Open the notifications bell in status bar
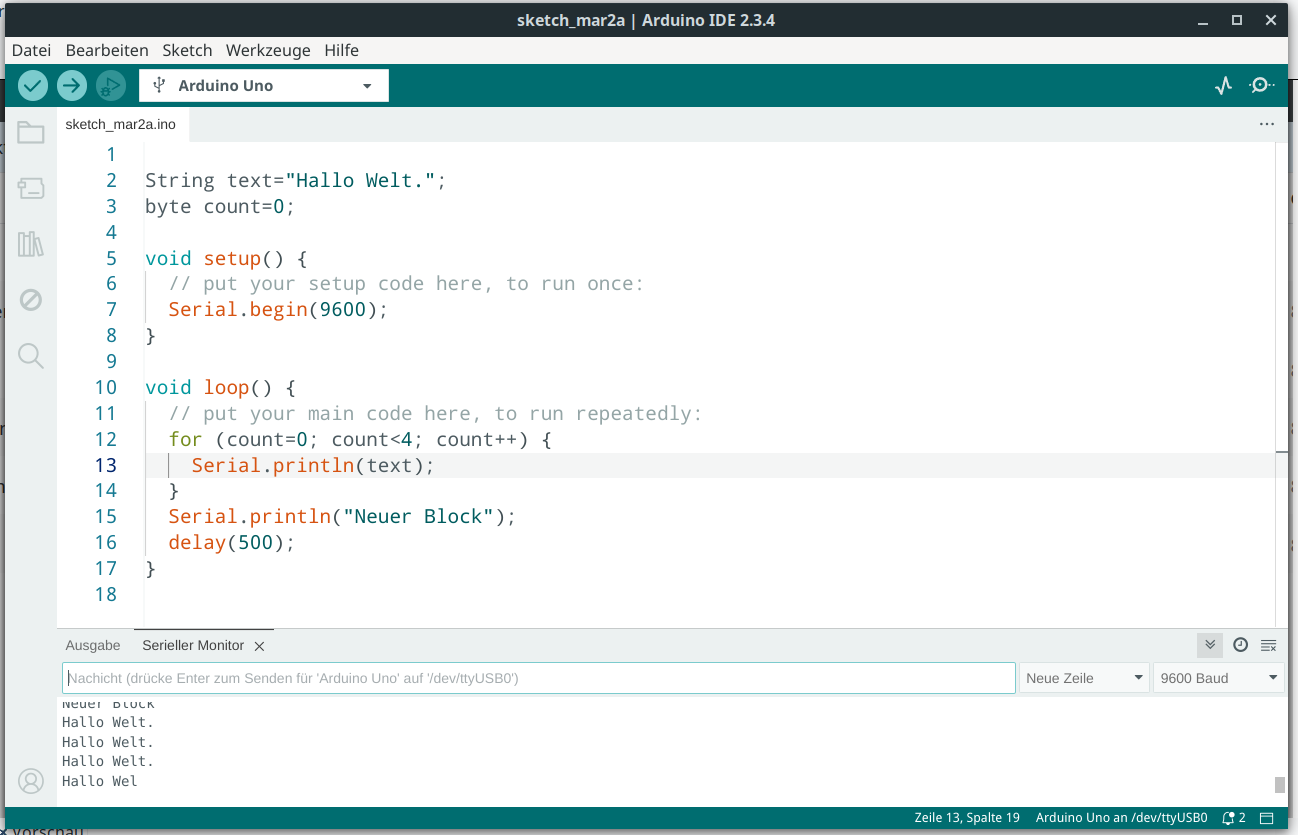 (x=1235, y=818)
